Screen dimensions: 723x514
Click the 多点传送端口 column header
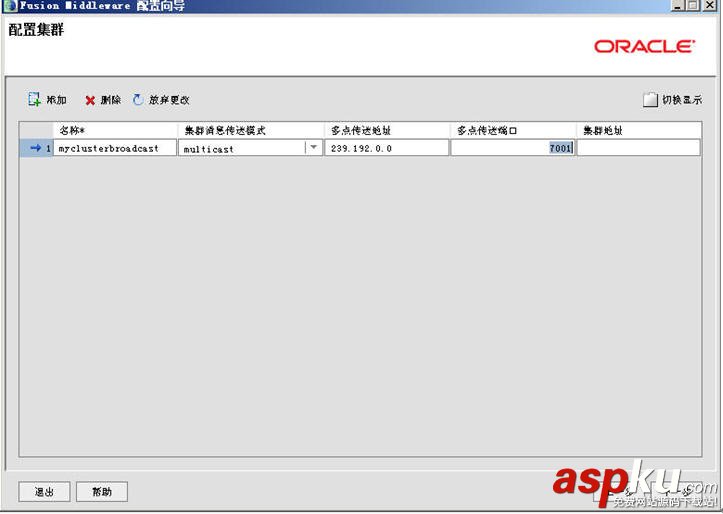coord(513,130)
